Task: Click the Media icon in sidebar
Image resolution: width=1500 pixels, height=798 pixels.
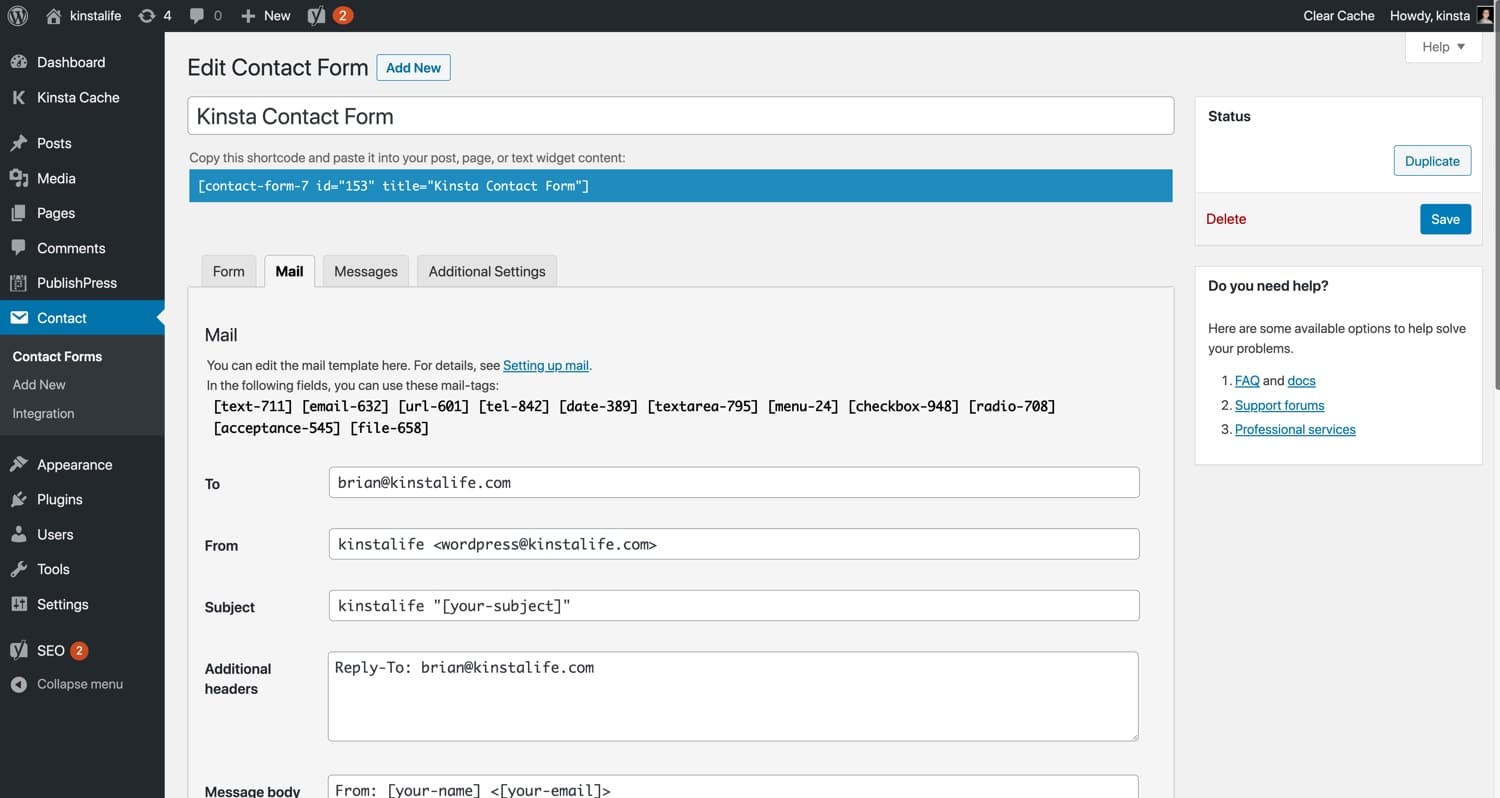Action: coord(18,178)
